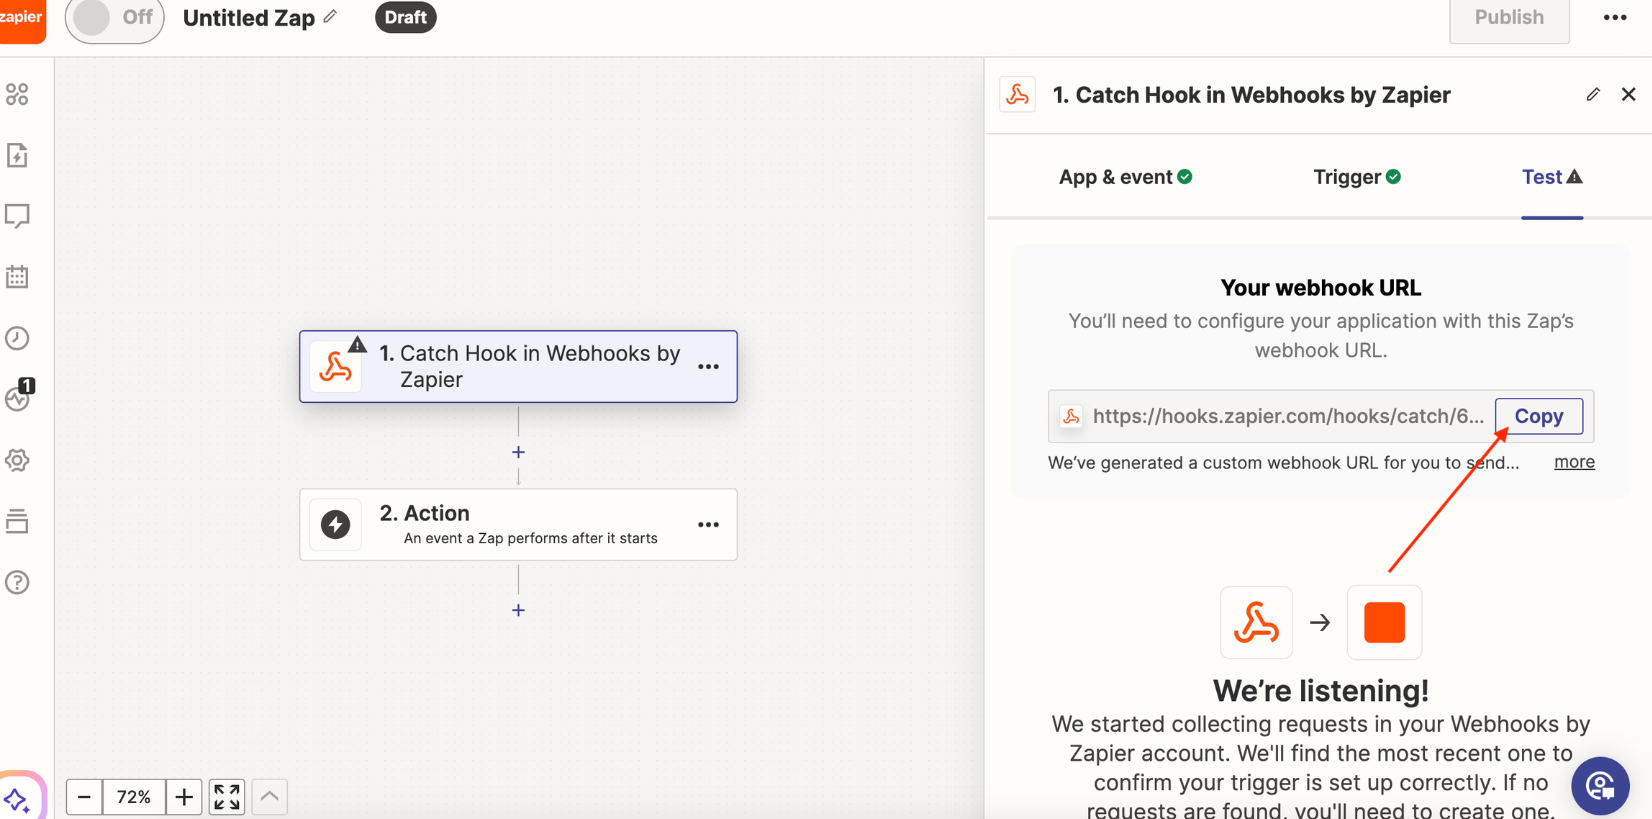Screen dimensions: 1652x819
Task: Open the three-dot menu next to Publish
Action: 1614,18
